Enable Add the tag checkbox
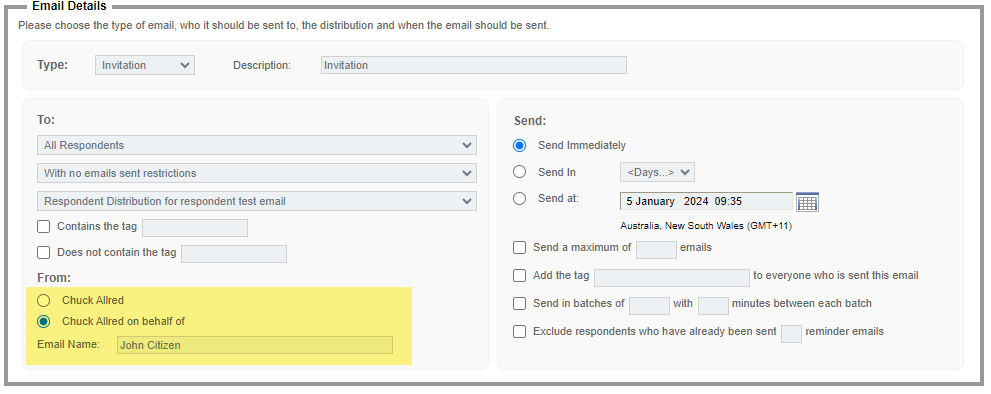This screenshot has width=991, height=394. point(520,276)
